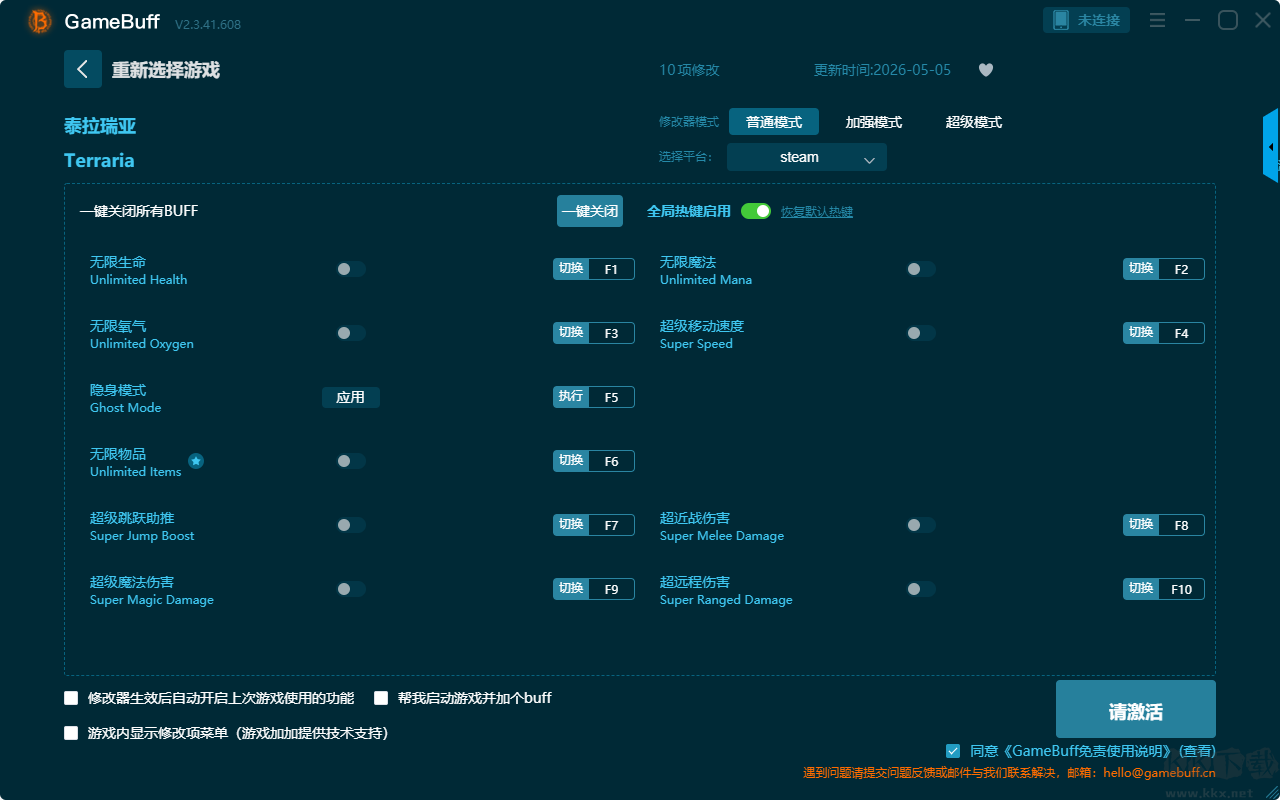Select 普通模式 tab
This screenshot has height=800, width=1280.
pyautogui.click(x=774, y=122)
